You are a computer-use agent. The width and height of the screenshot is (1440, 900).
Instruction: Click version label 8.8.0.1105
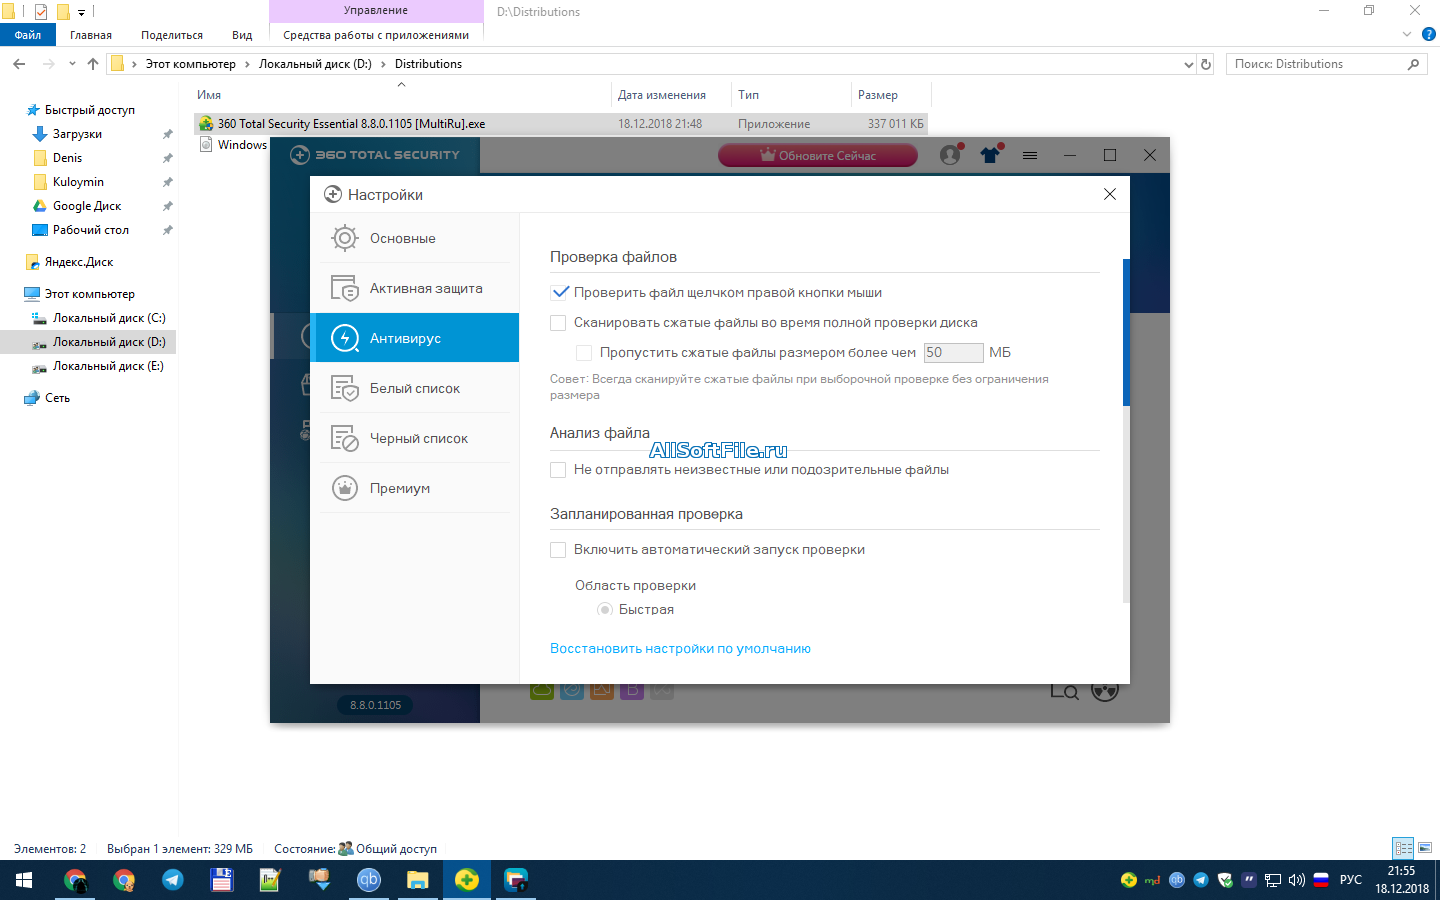click(376, 705)
